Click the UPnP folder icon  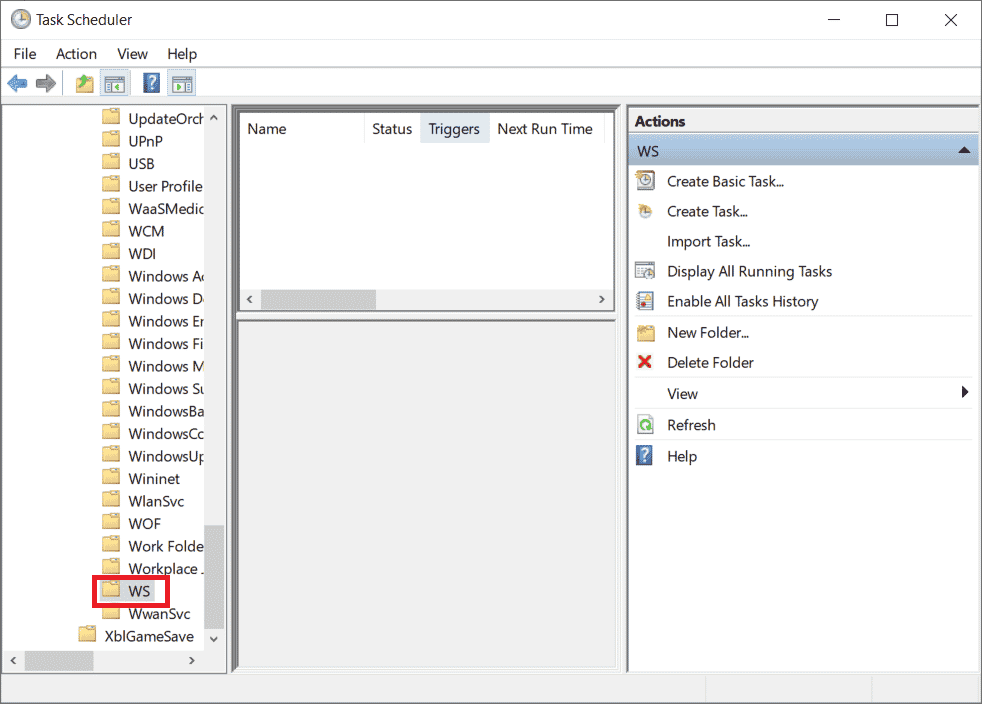tap(111, 139)
